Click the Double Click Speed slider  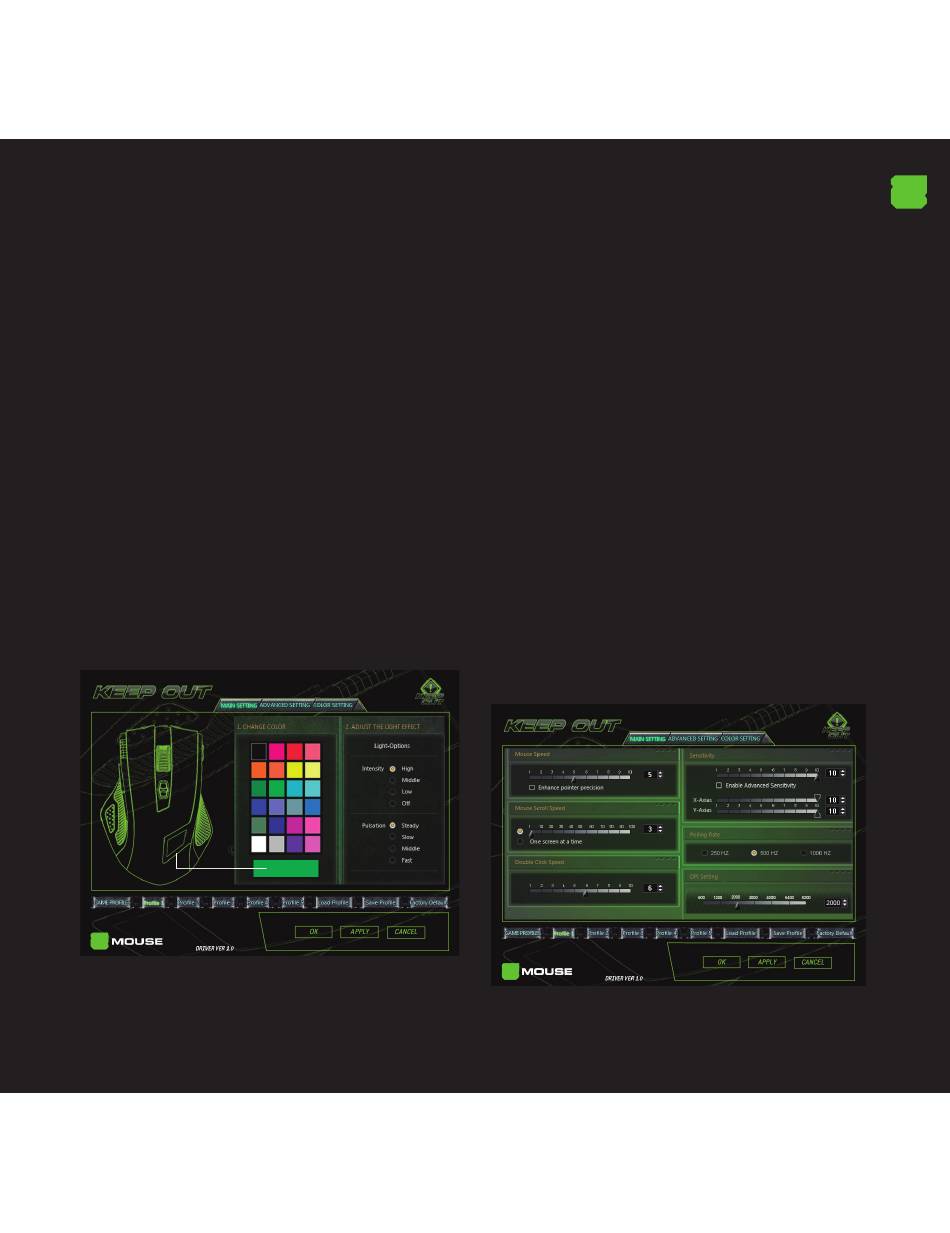pos(581,889)
